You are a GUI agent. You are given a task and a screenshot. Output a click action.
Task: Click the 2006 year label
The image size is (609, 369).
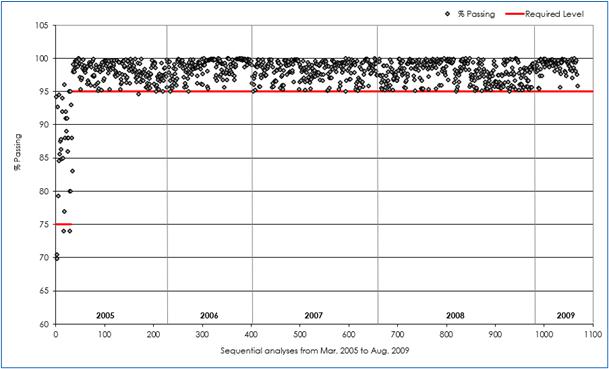209,315
